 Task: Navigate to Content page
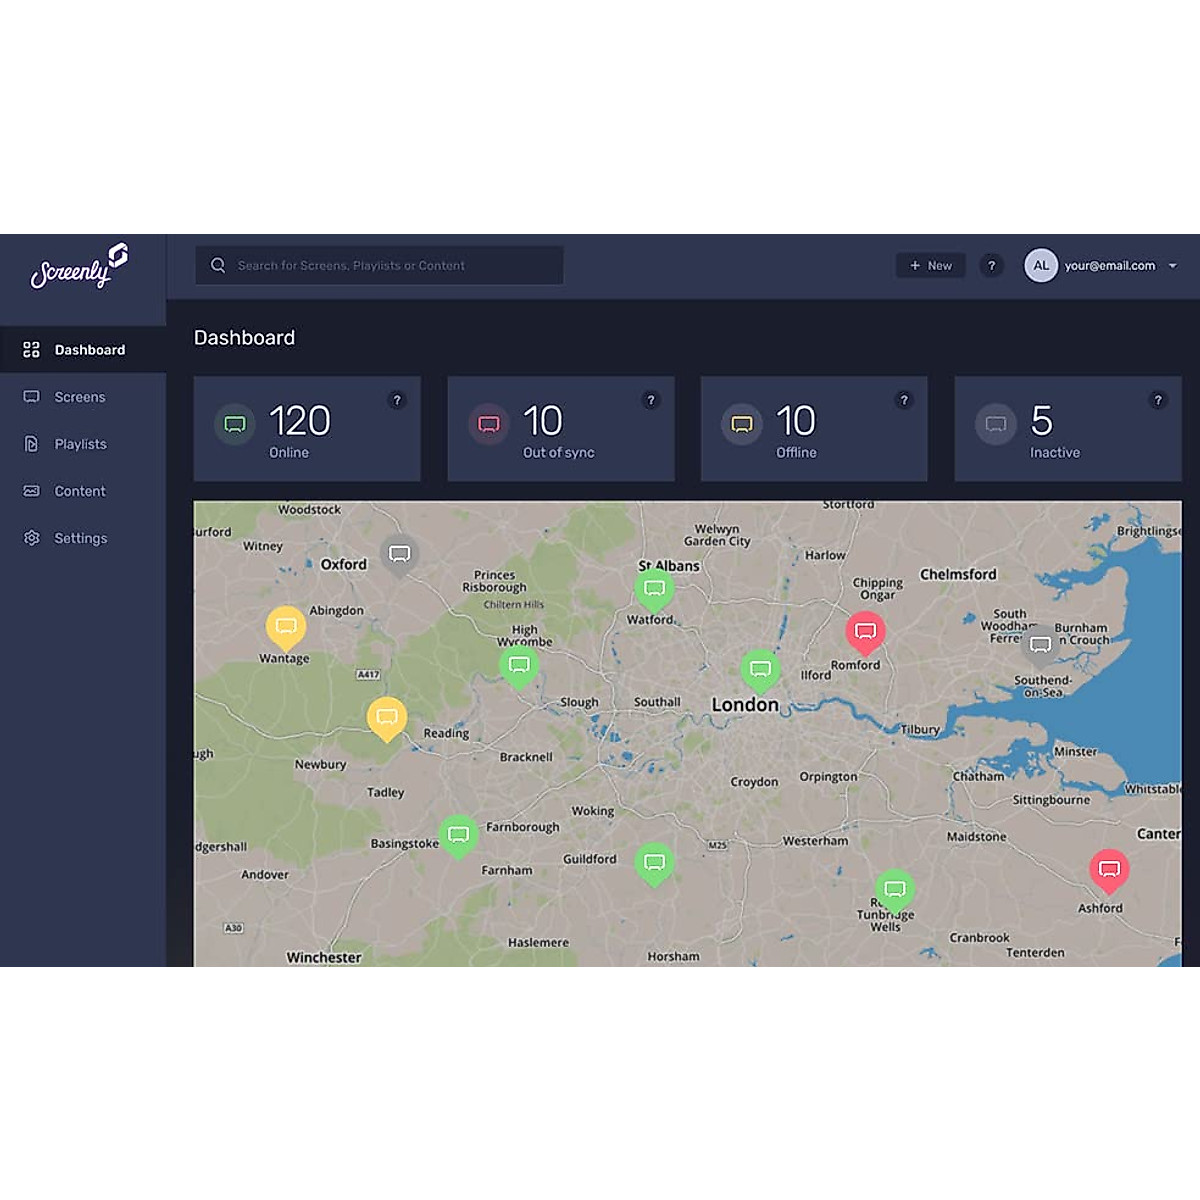click(79, 491)
